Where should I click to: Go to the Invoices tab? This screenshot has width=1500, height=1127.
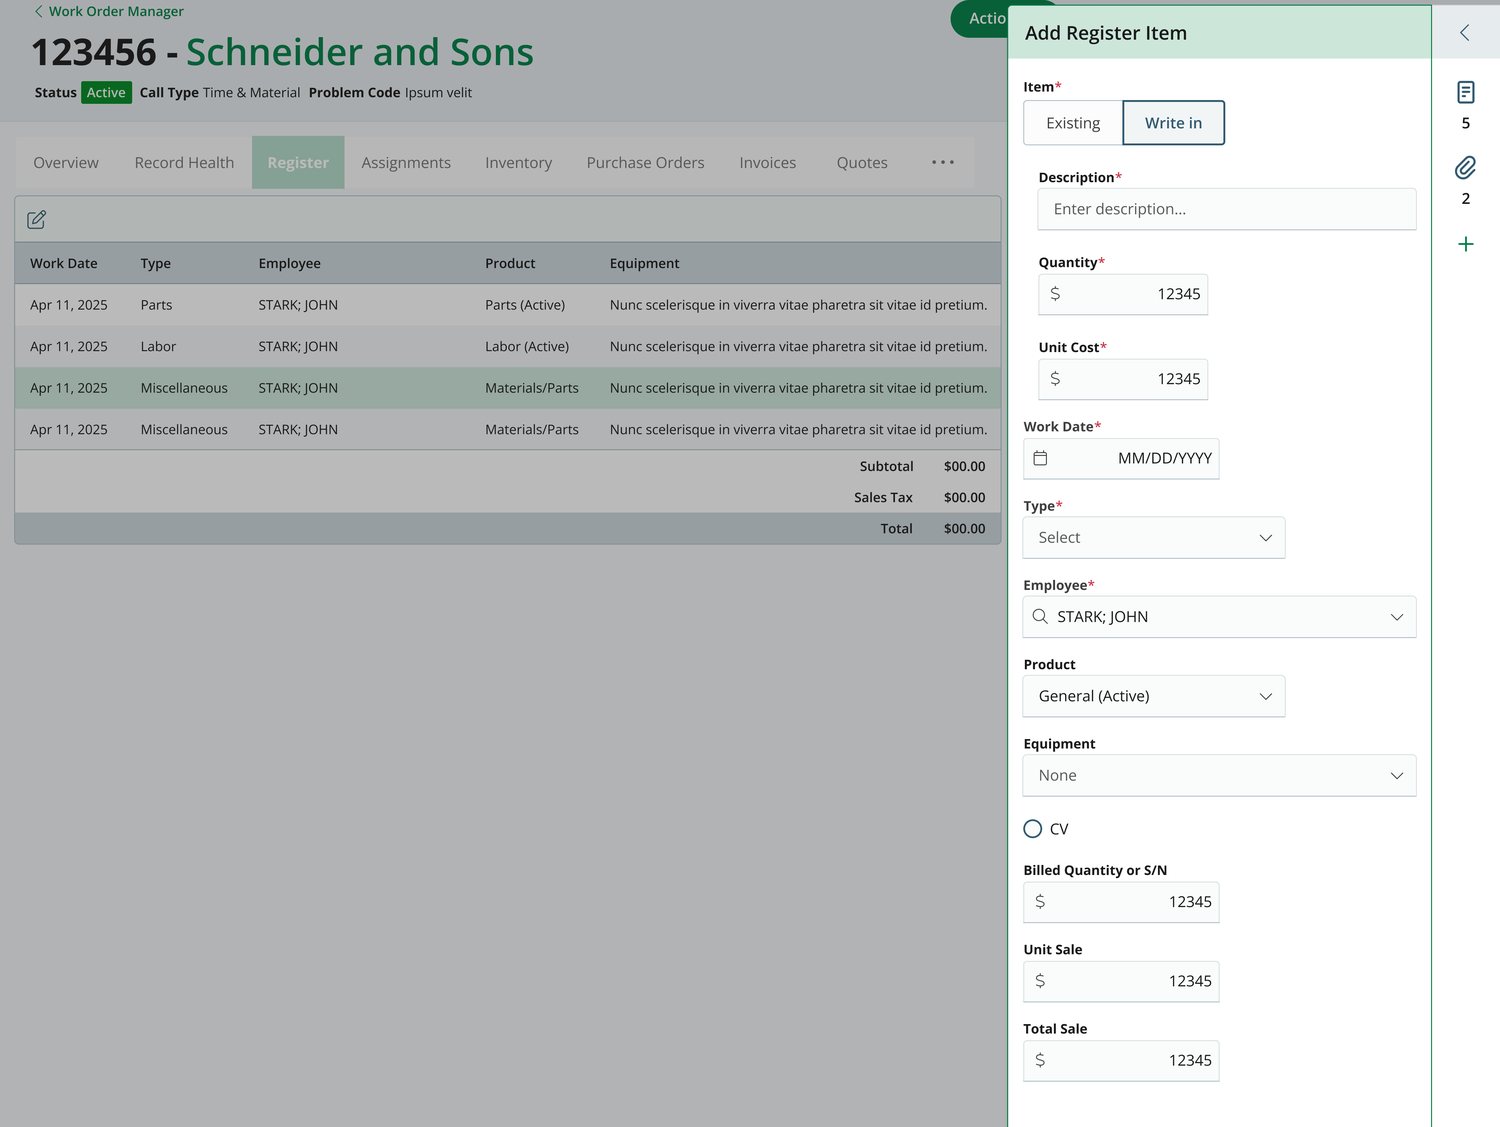tap(768, 163)
